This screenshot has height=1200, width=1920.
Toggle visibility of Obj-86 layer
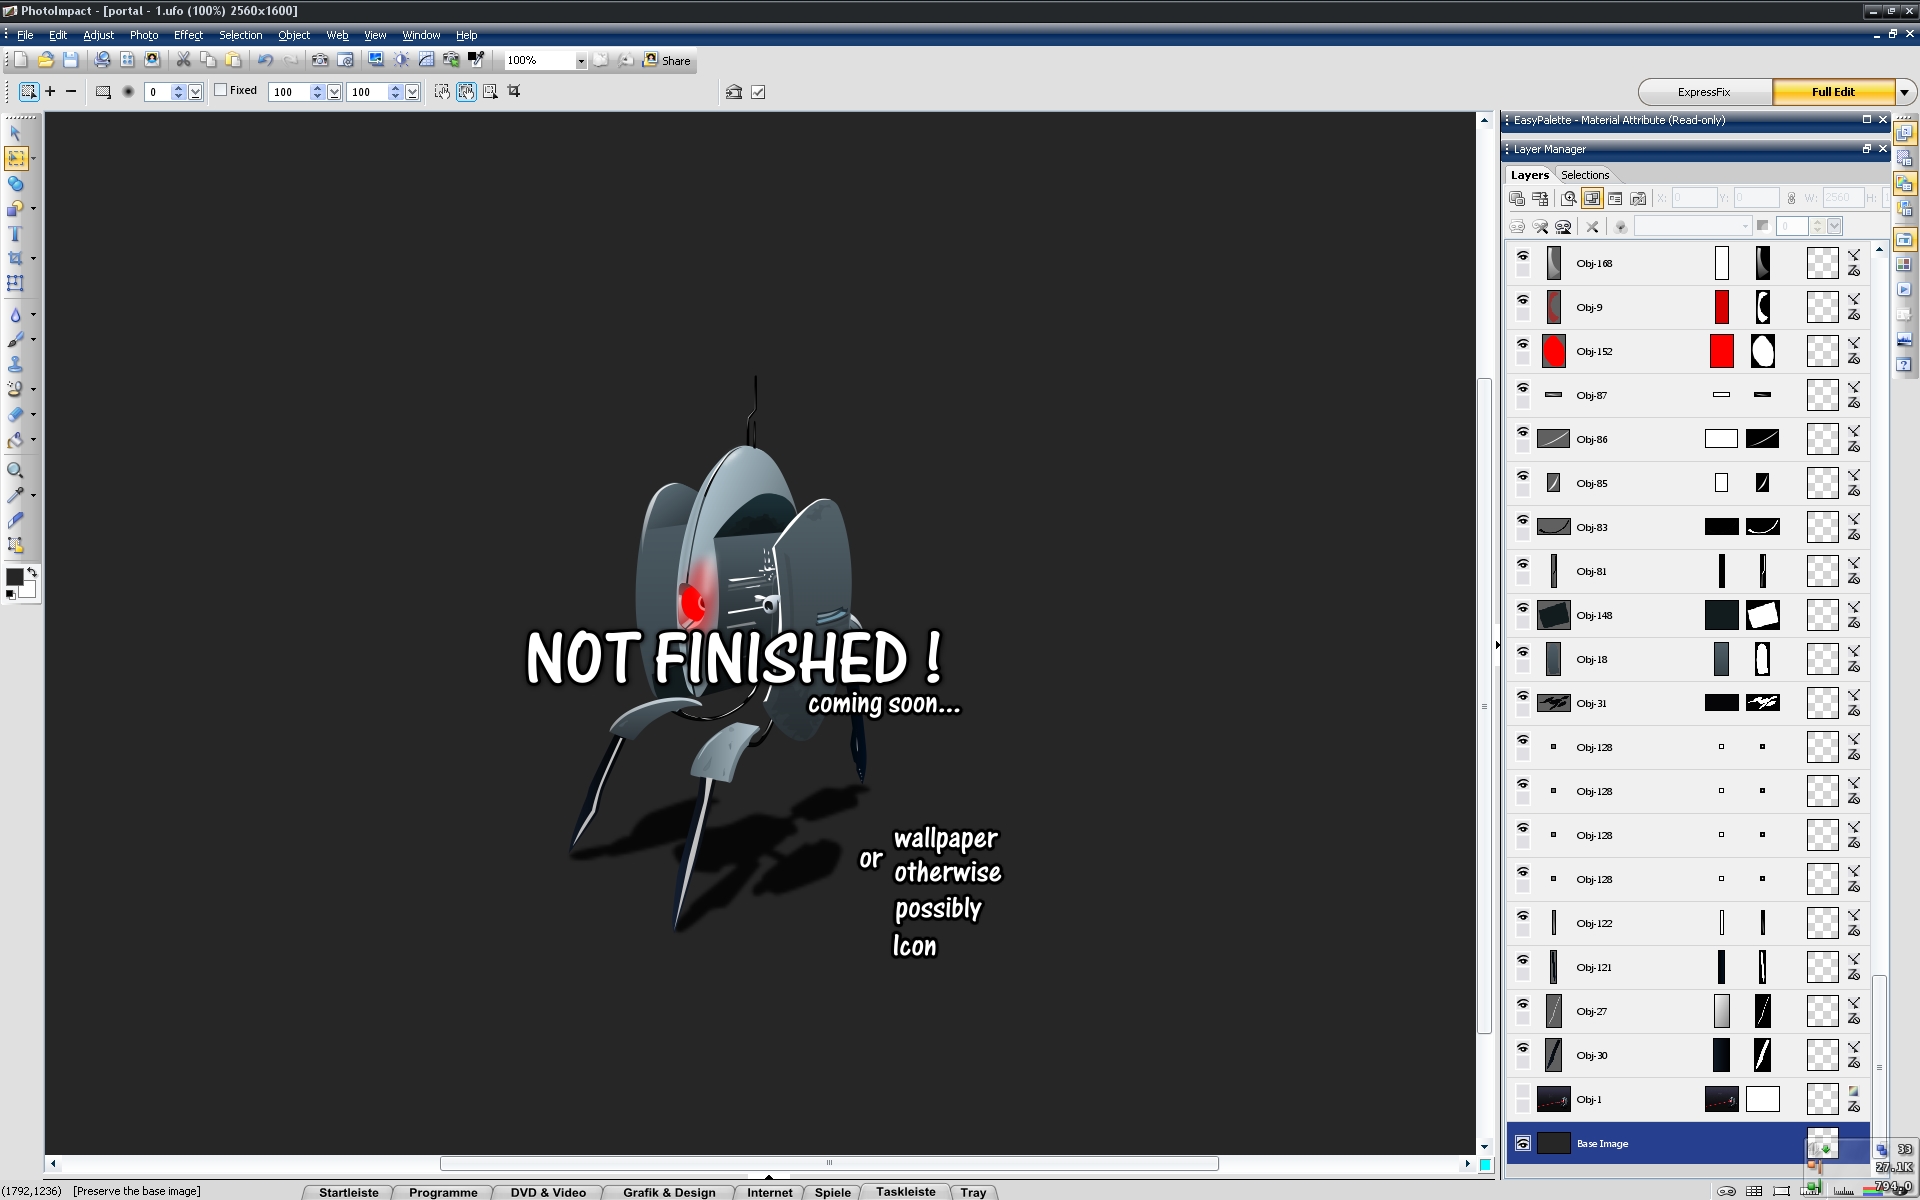click(x=1523, y=432)
